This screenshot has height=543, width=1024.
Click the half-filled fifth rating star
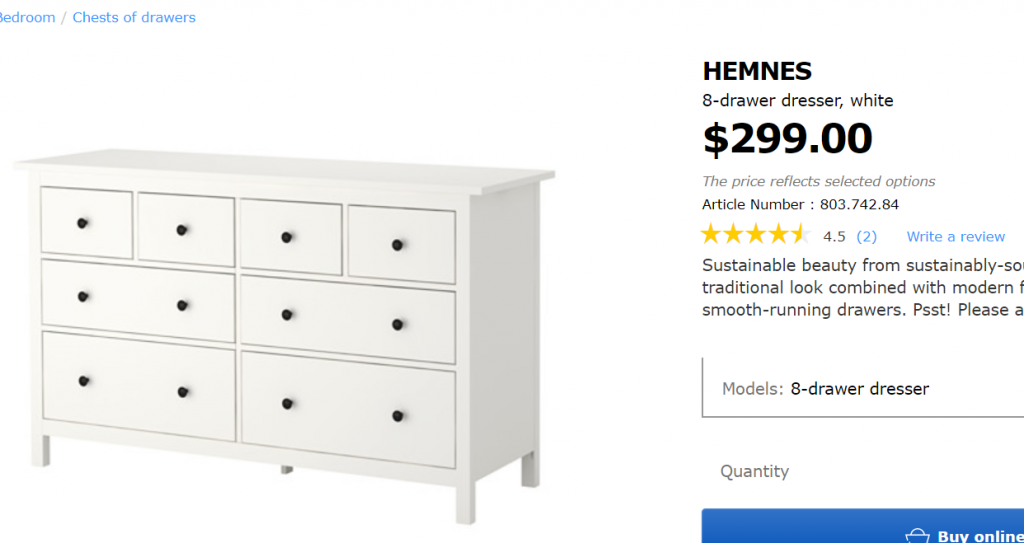tap(801, 234)
